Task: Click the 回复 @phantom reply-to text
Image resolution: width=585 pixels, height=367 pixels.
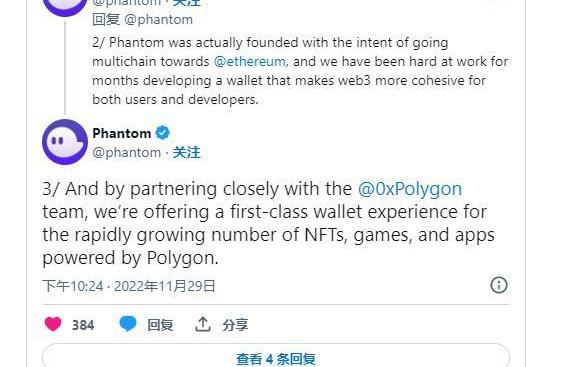Action: (x=143, y=19)
